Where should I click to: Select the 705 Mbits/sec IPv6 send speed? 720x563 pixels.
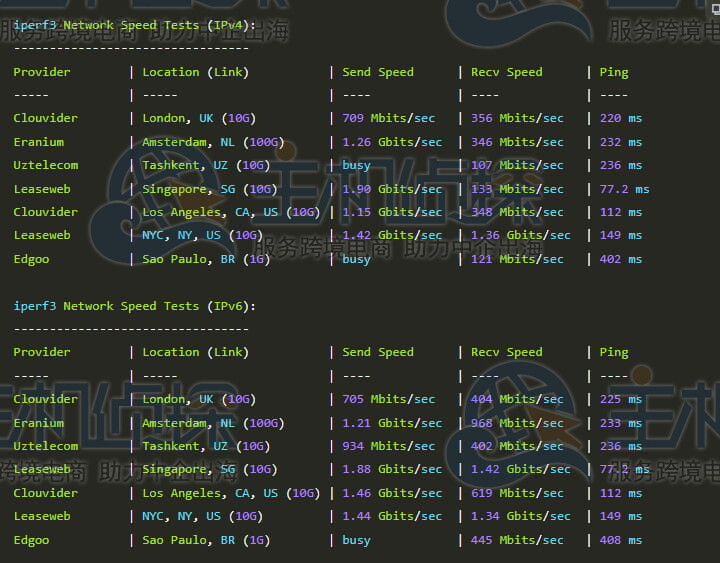tap(388, 399)
